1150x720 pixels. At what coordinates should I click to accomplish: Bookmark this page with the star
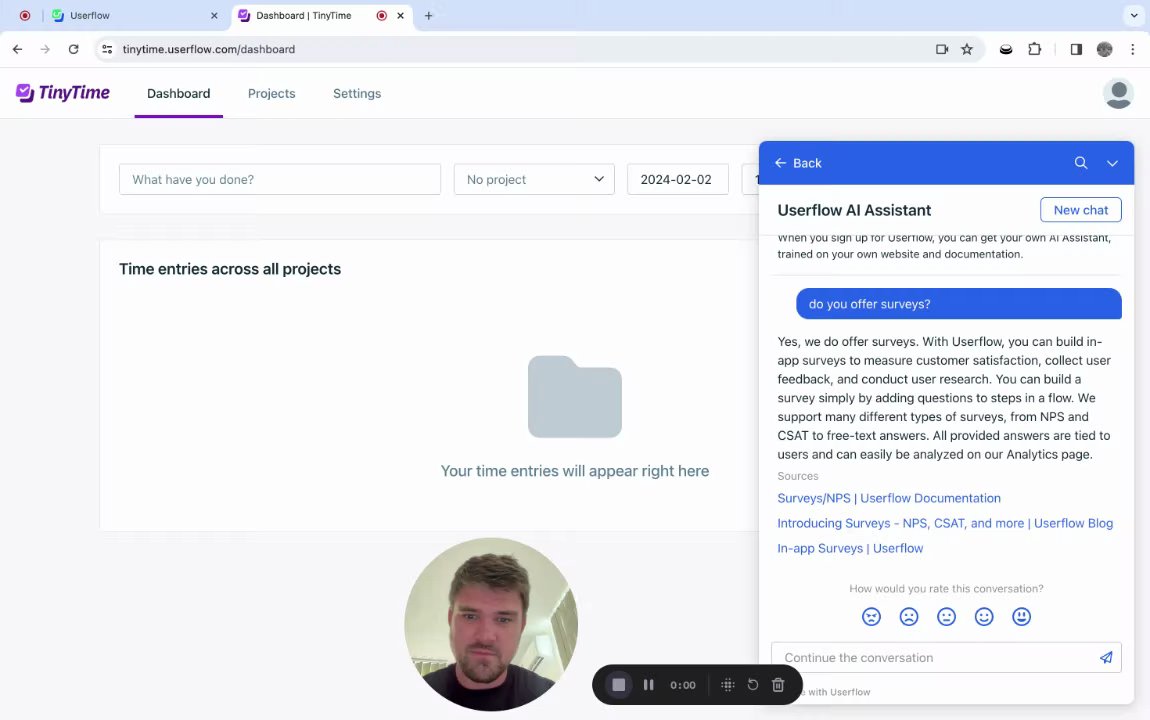coord(967,49)
